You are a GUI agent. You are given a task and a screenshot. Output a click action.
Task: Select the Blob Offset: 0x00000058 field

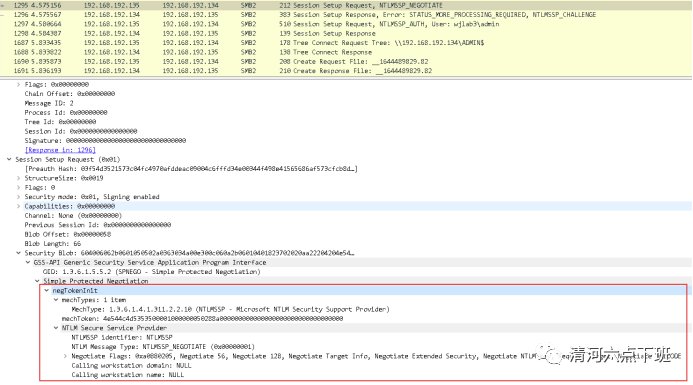pyautogui.click(x=68, y=234)
